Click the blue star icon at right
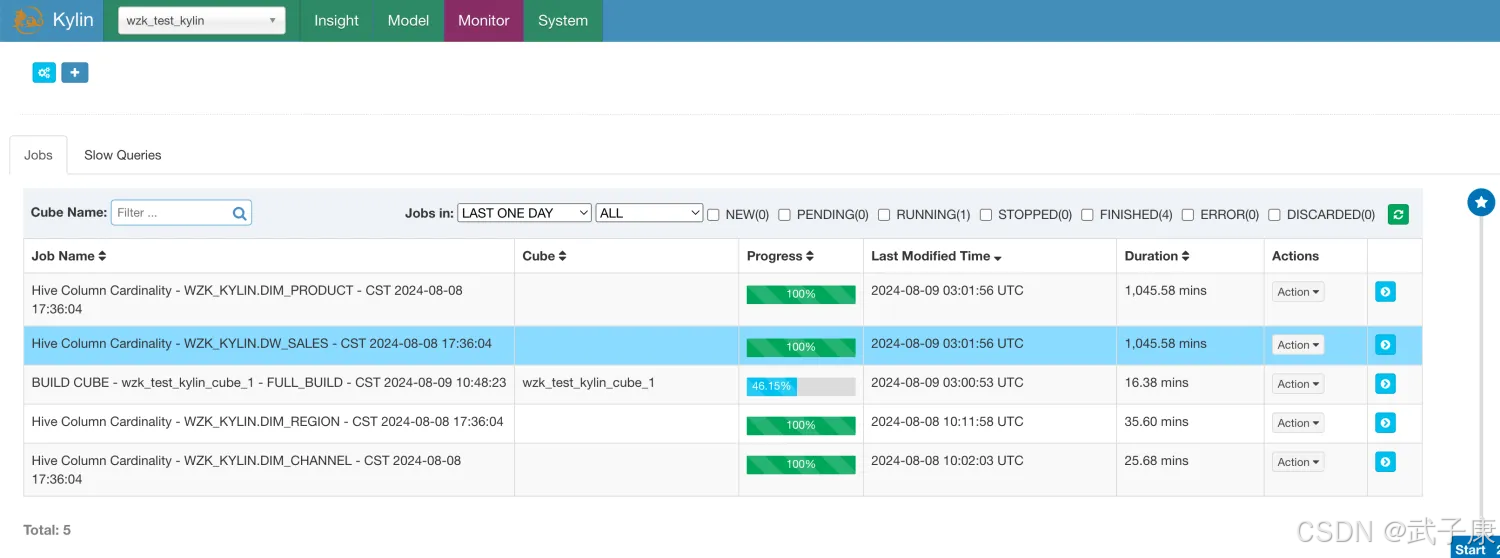 [x=1481, y=203]
